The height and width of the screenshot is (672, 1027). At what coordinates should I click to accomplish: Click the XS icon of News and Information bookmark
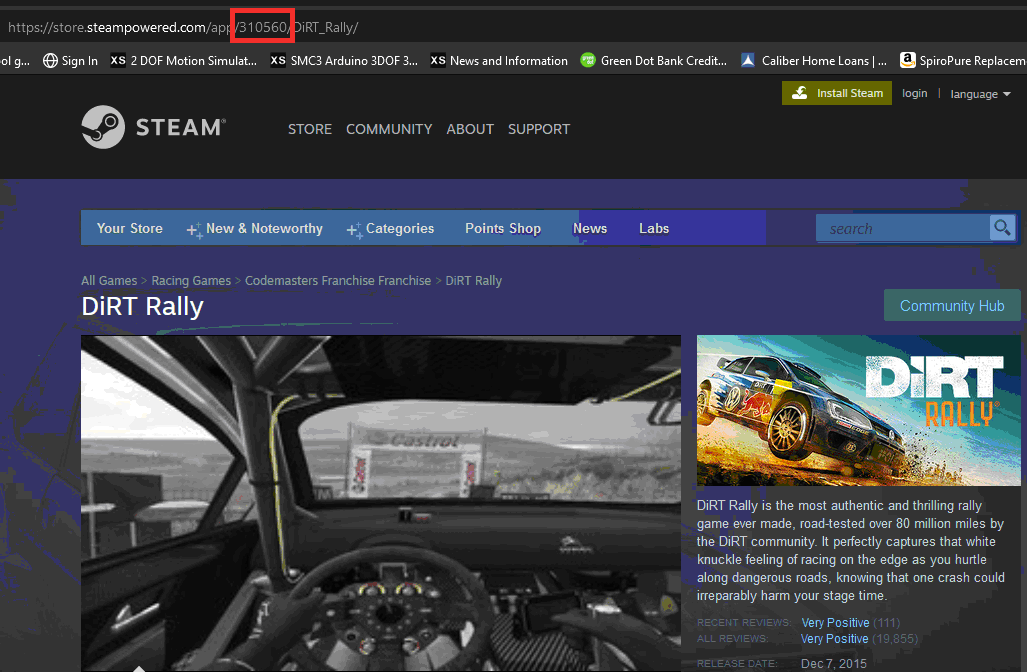pos(438,61)
